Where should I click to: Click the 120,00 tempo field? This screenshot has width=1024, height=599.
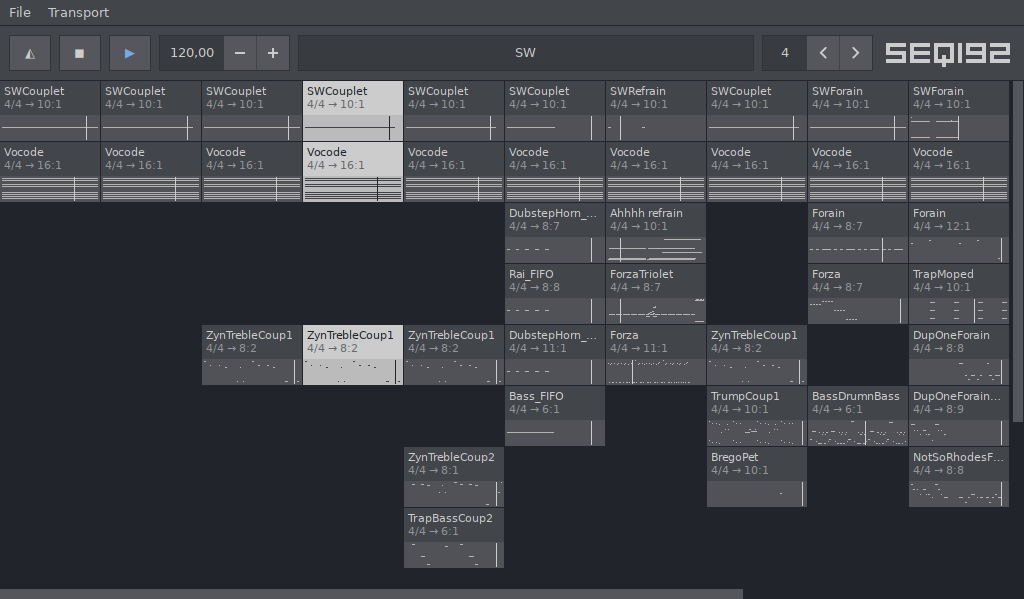coord(191,53)
